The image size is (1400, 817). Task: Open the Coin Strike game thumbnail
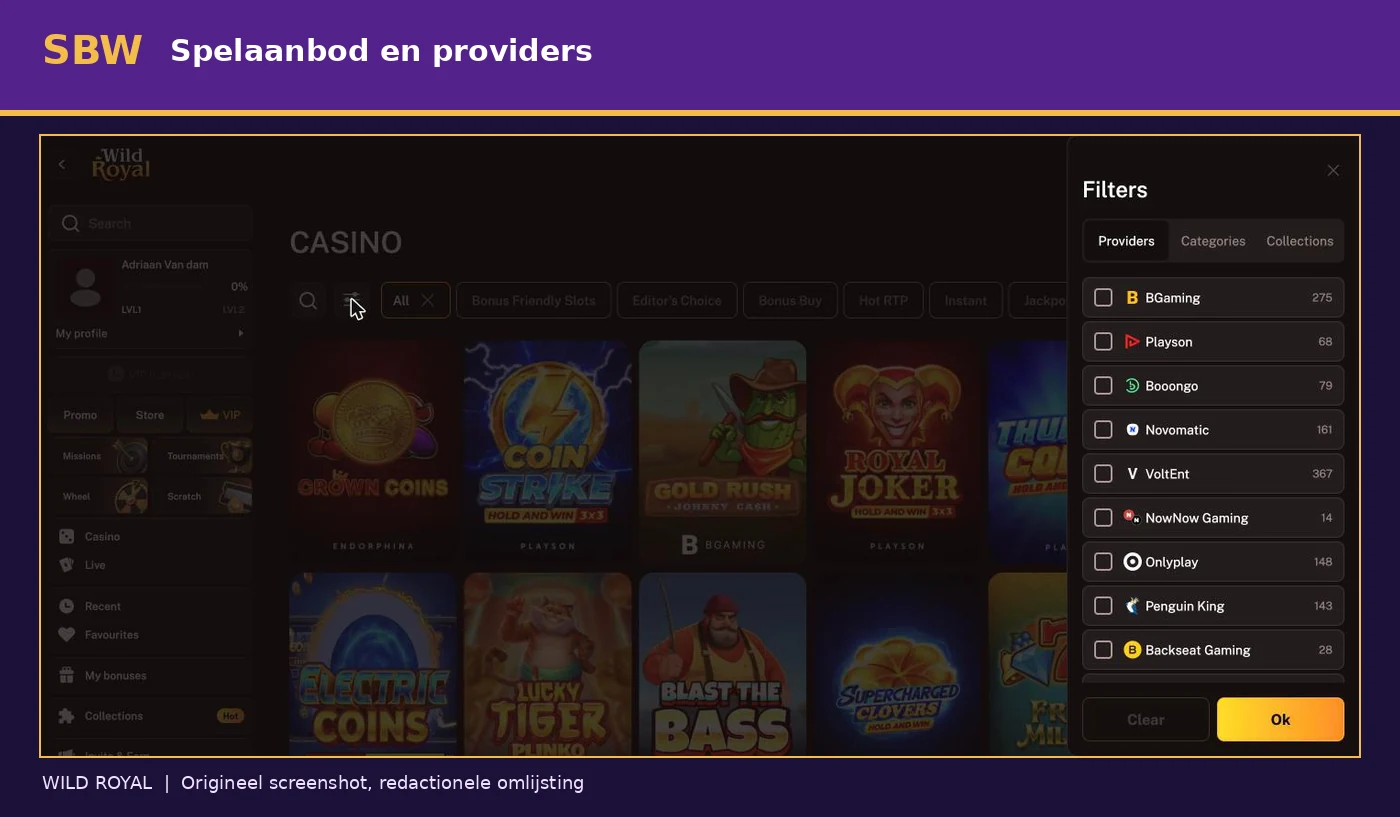(x=548, y=452)
